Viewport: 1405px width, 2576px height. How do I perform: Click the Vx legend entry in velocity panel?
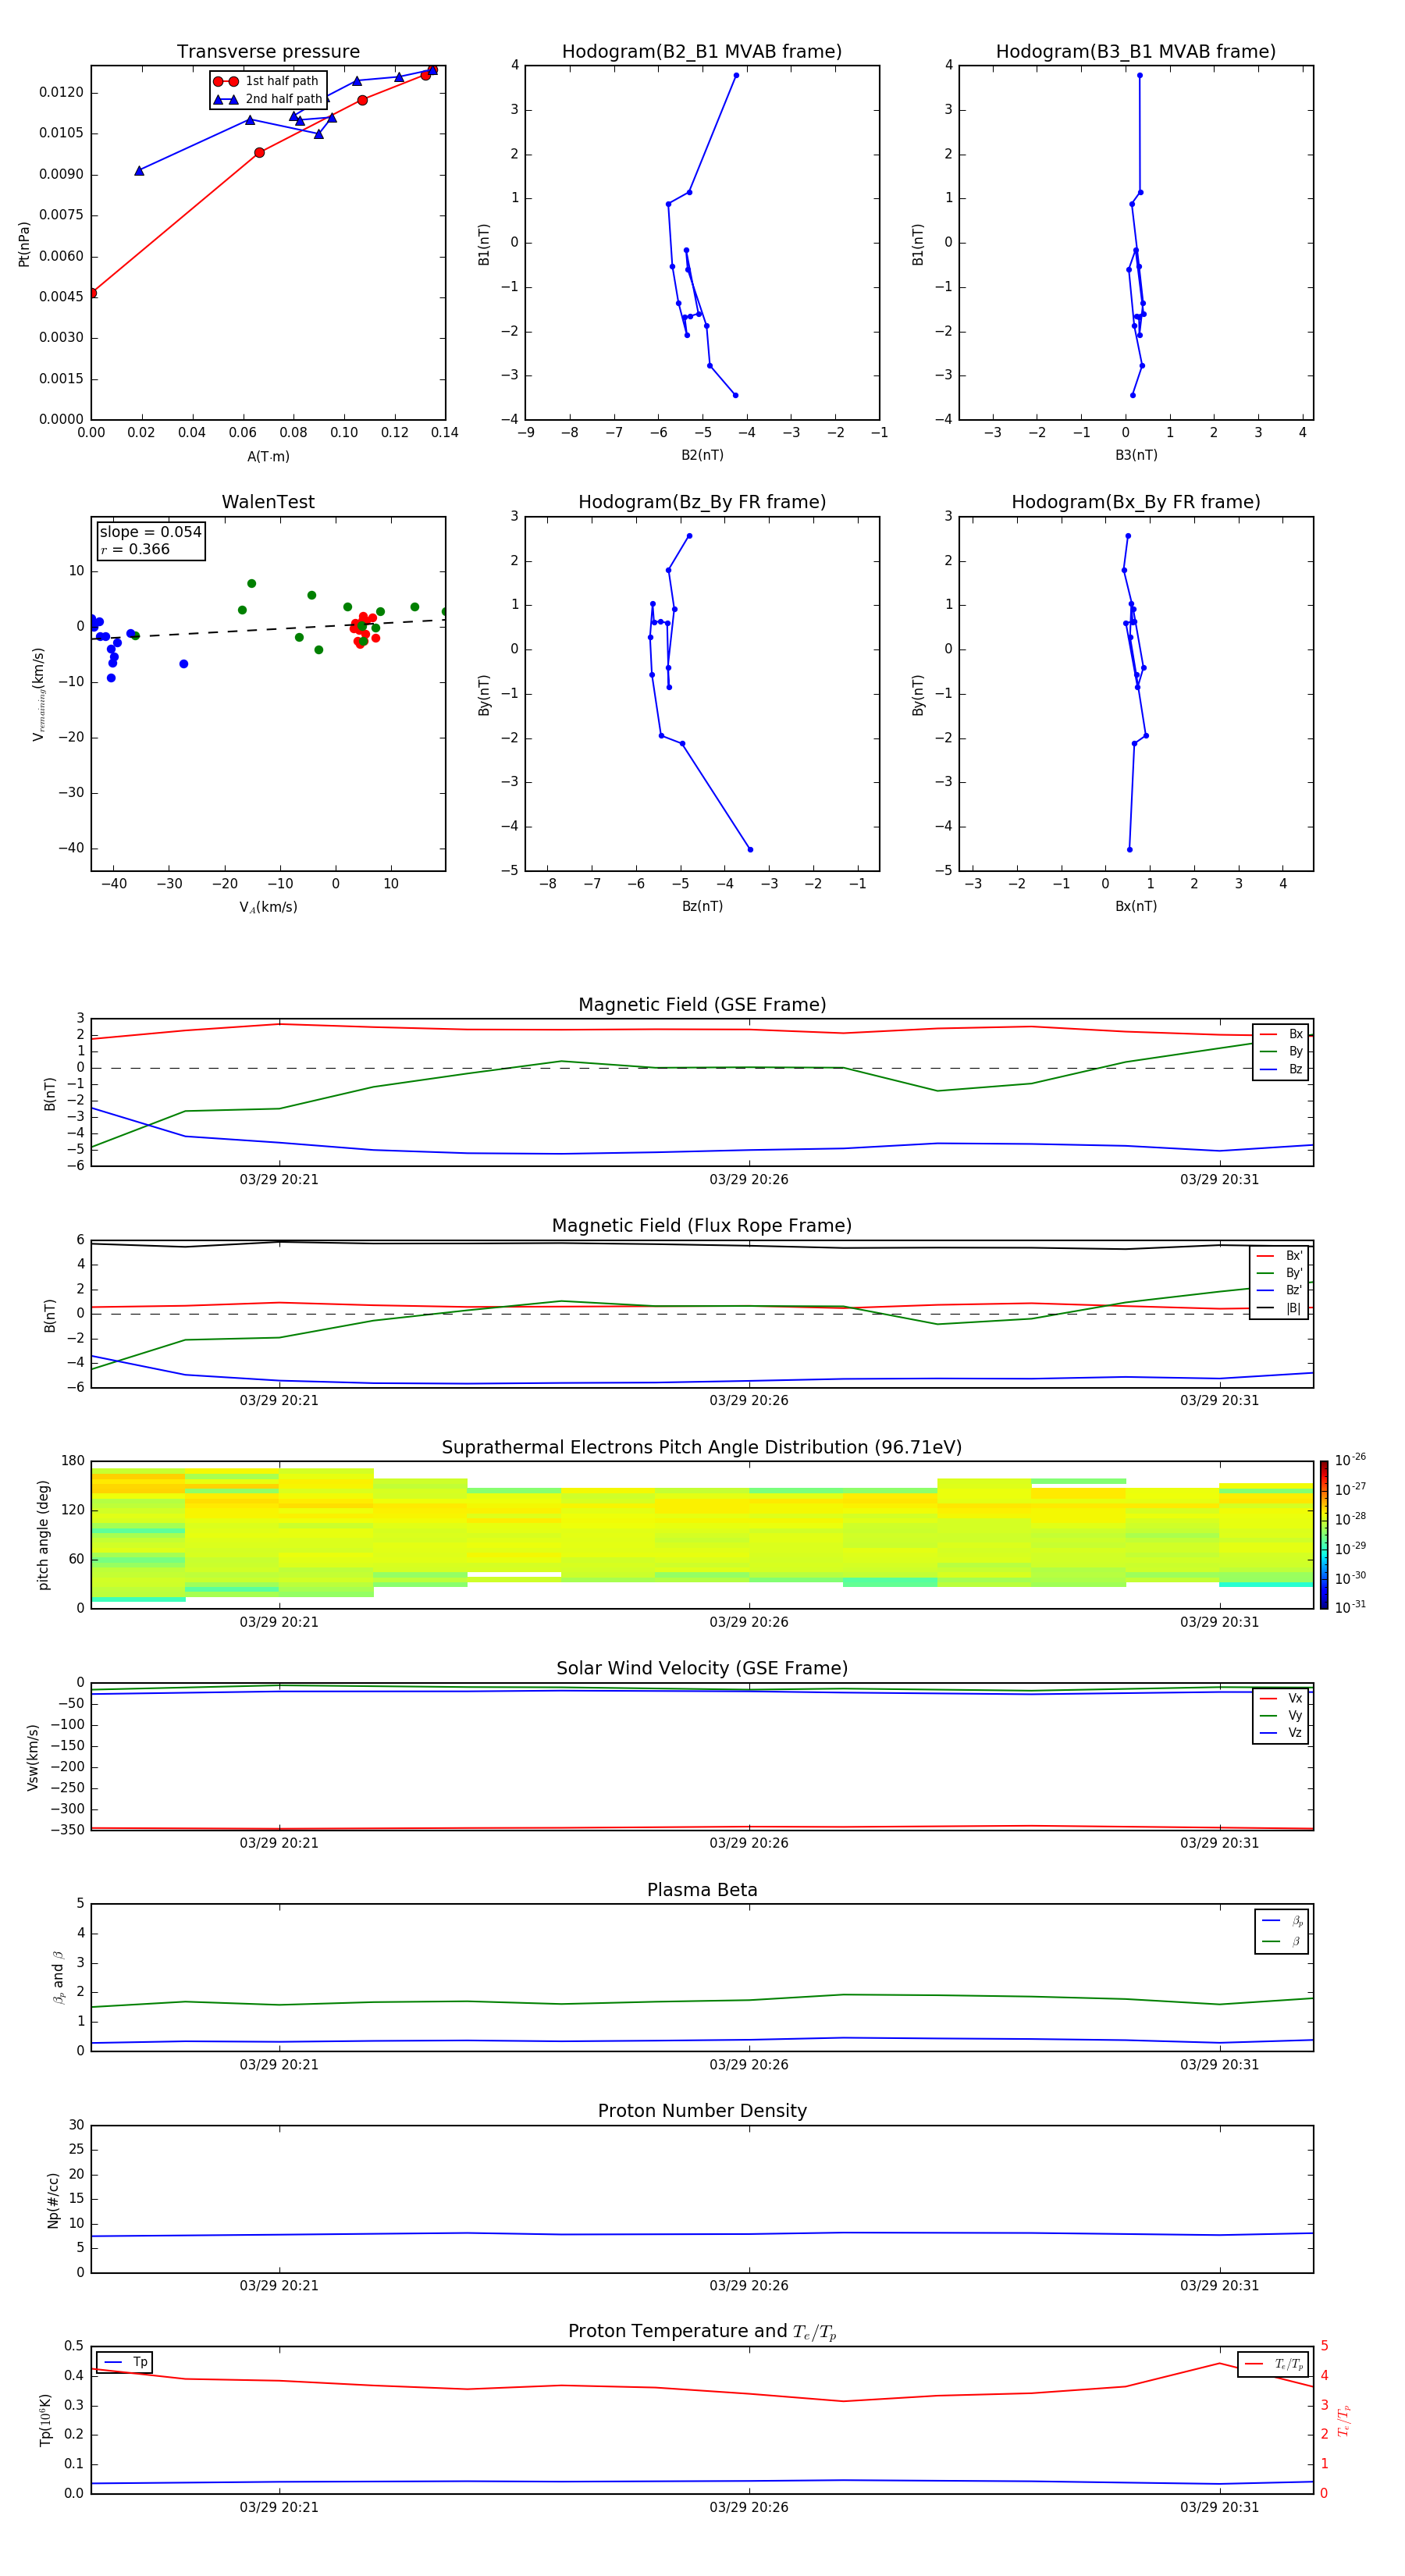click(x=1281, y=1698)
